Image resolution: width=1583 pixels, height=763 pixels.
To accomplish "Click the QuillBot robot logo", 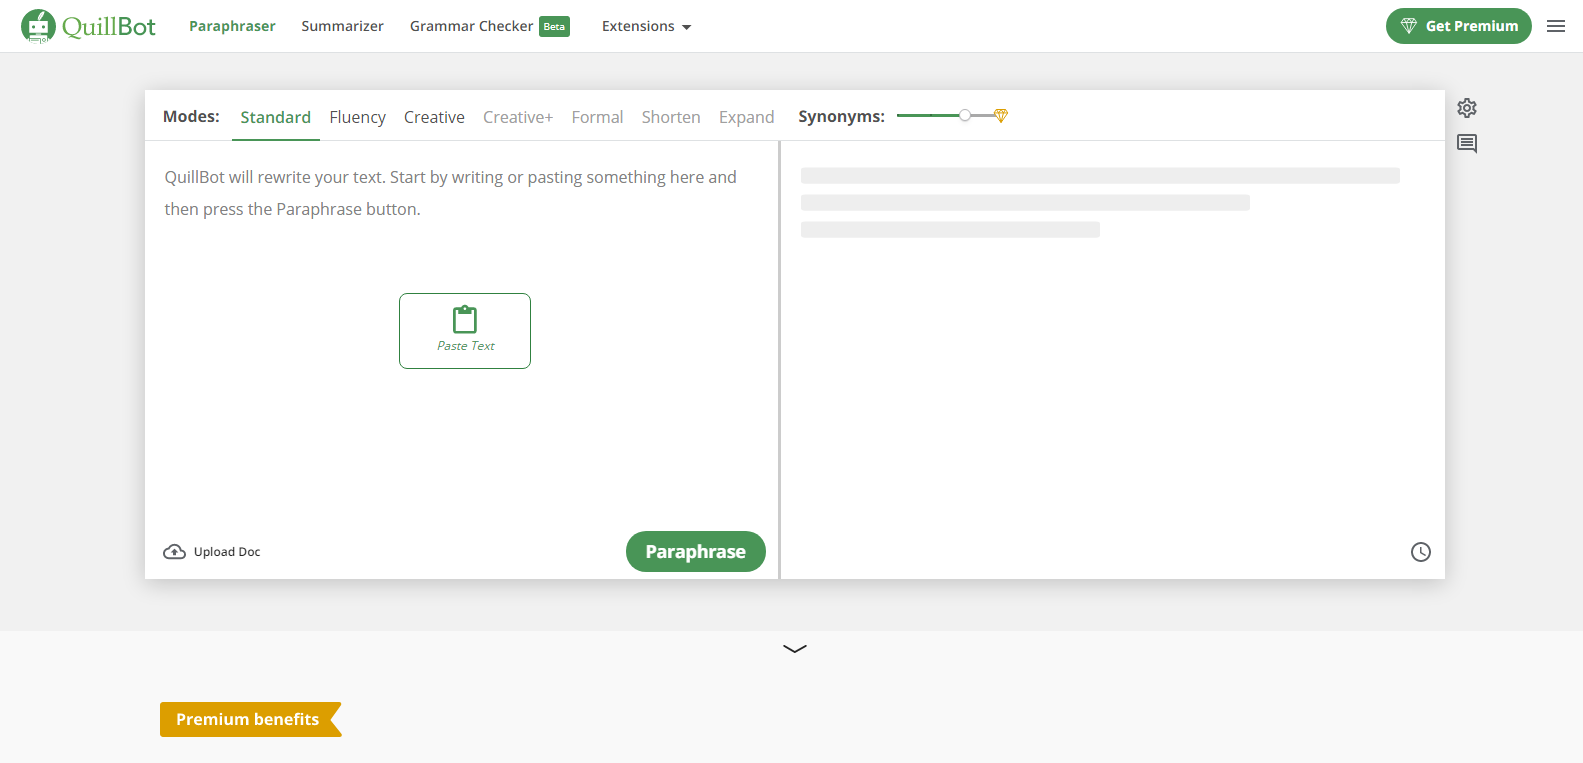I will (39, 26).
